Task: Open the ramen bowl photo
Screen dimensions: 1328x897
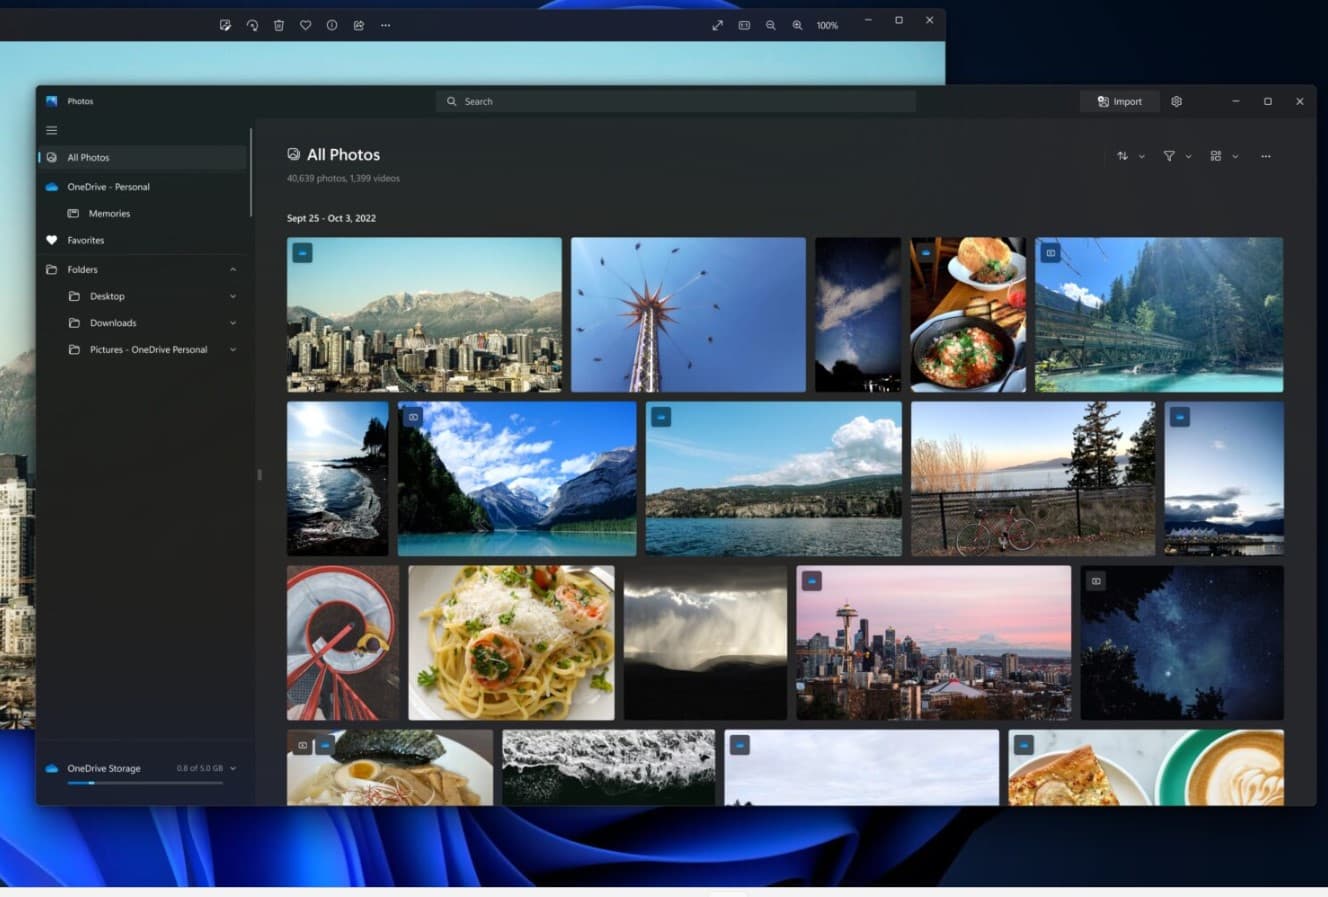Action: pos(390,767)
